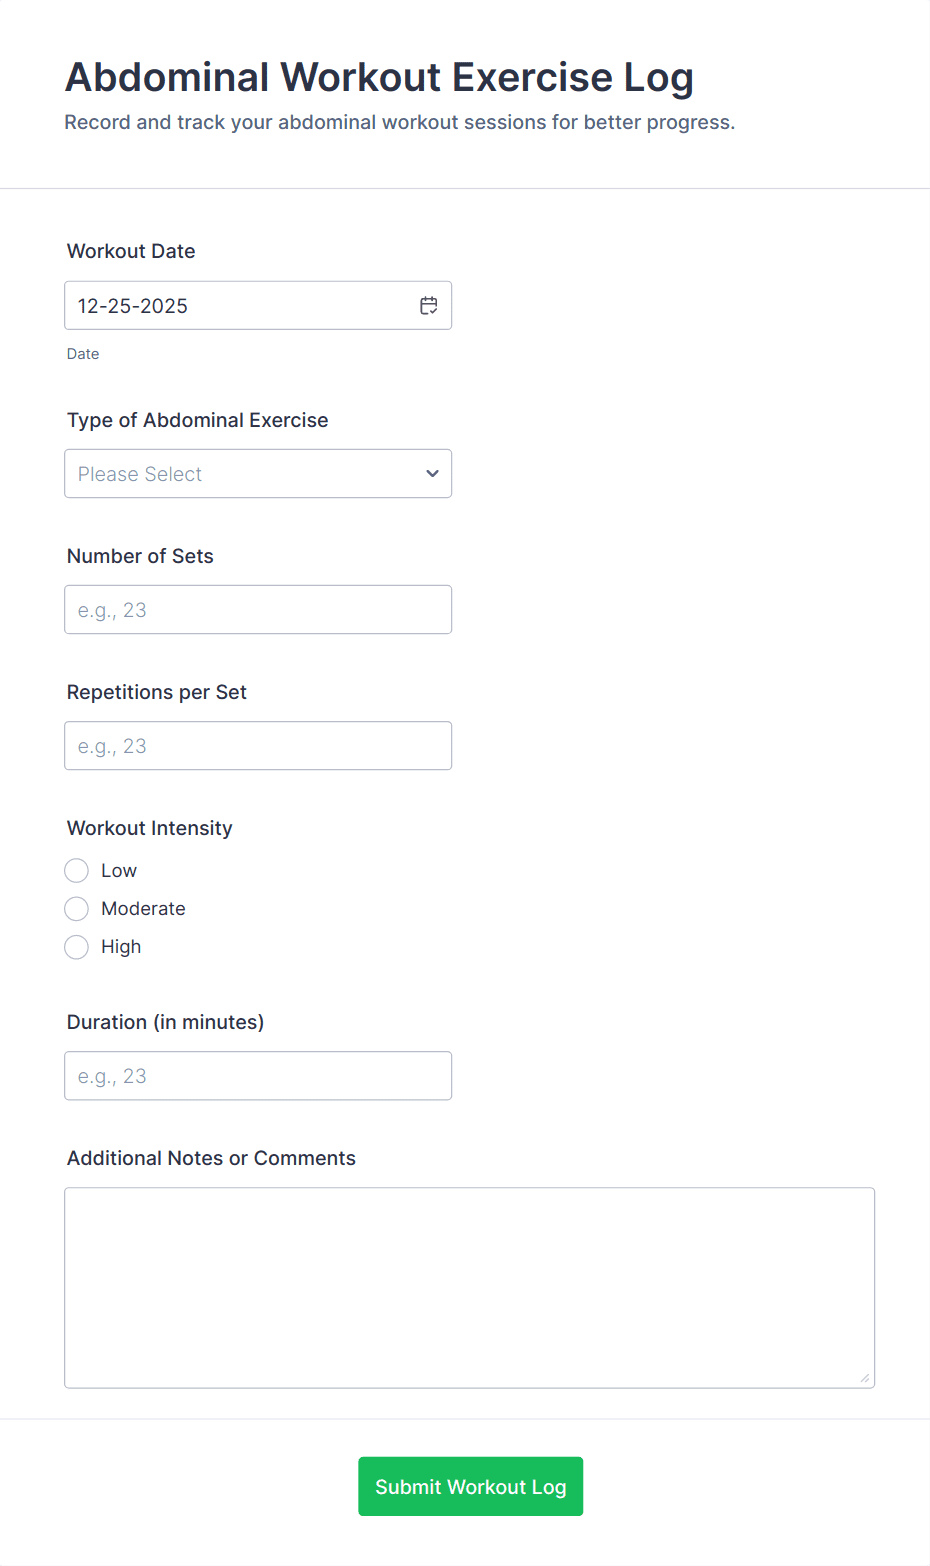Click the Abdominal Workout Exercise Log title
This screenshot has height=1566, width=930.
(380, 77)
